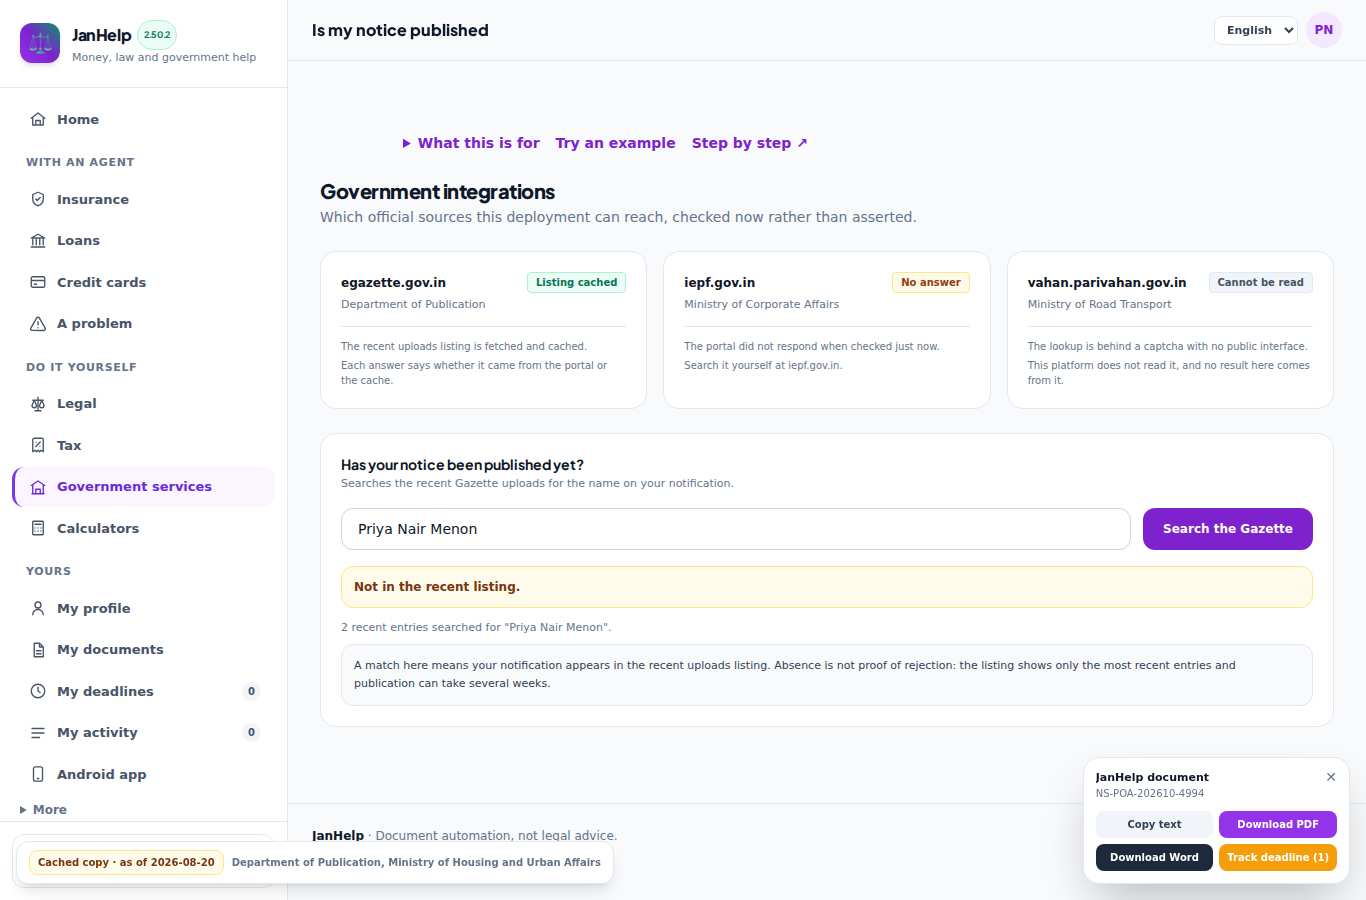Click the My activity list icon
1366x900 pixels.
(x=38, y=732)
